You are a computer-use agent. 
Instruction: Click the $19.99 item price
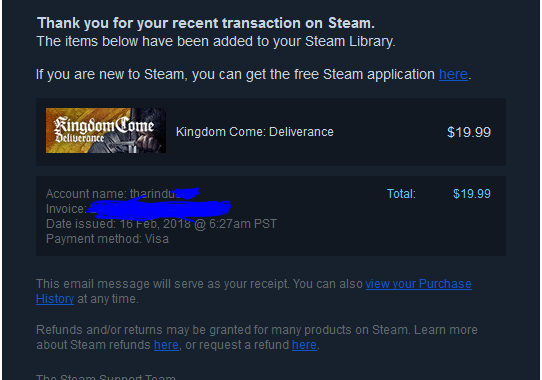469,132
